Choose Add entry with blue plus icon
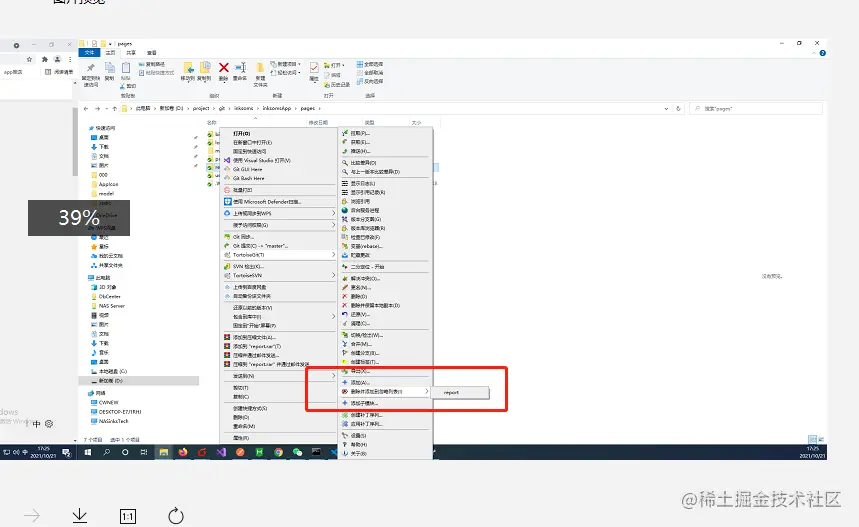 [385, 382]
